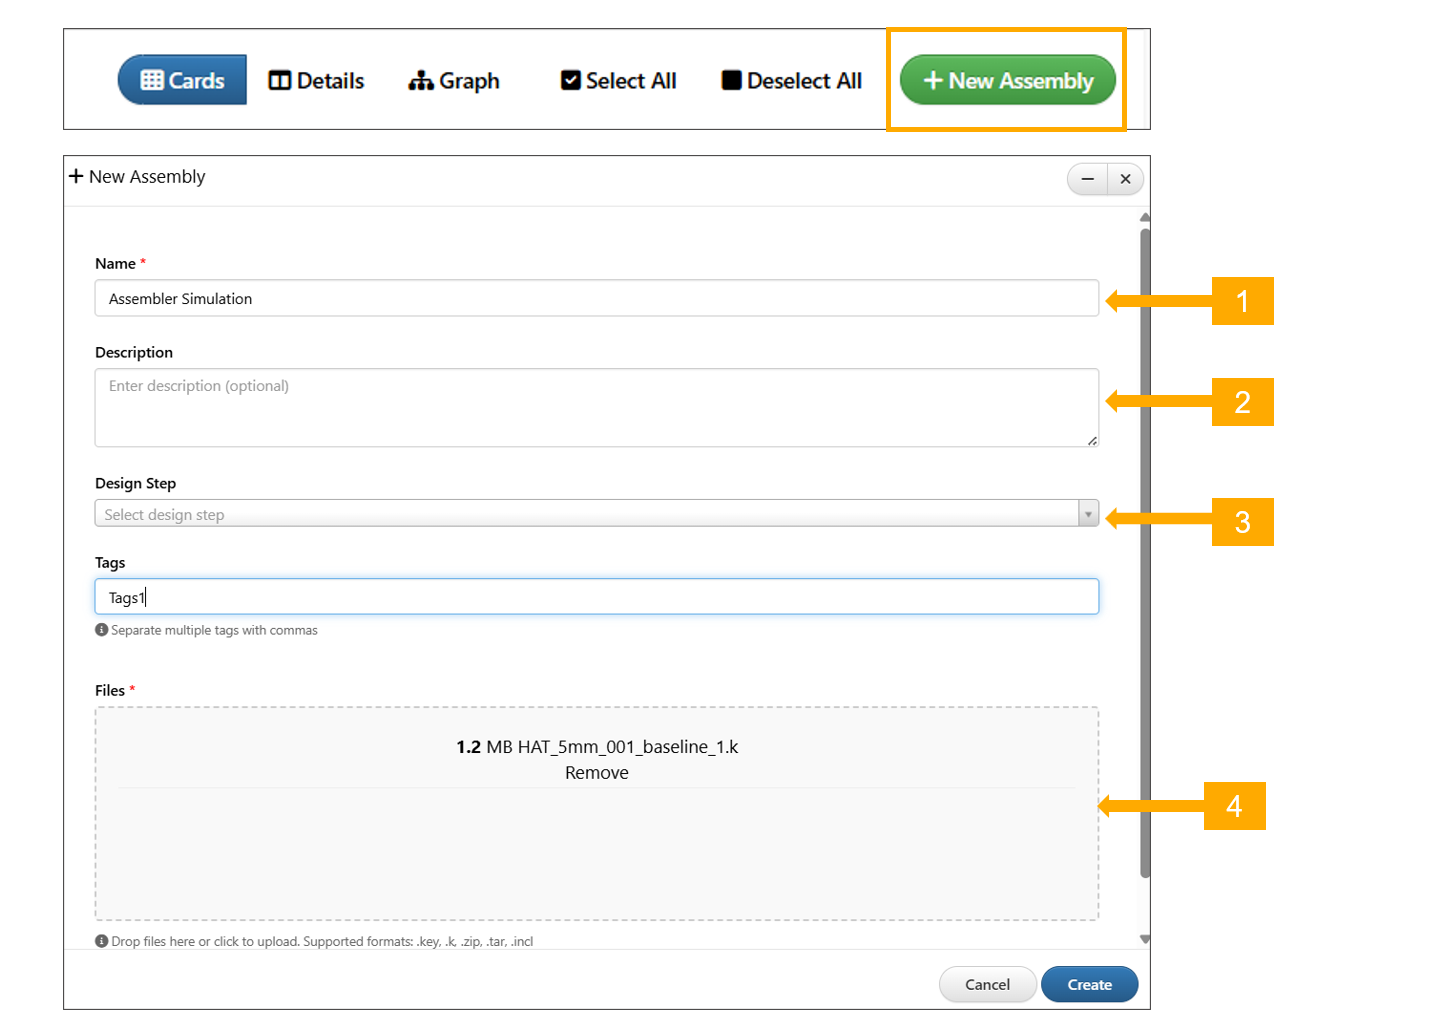
Task: Click the Tags input field
Action: [x=596, y=597]
